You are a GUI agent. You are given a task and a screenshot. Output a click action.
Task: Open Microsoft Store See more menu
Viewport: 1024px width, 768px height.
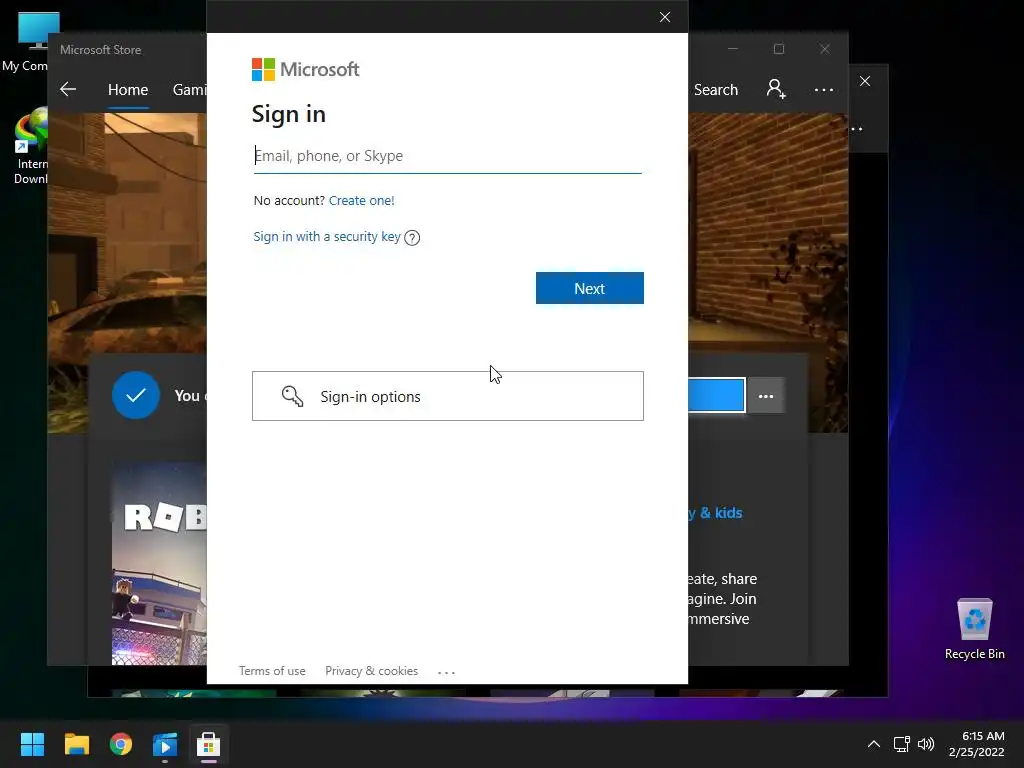coord(824,89)
